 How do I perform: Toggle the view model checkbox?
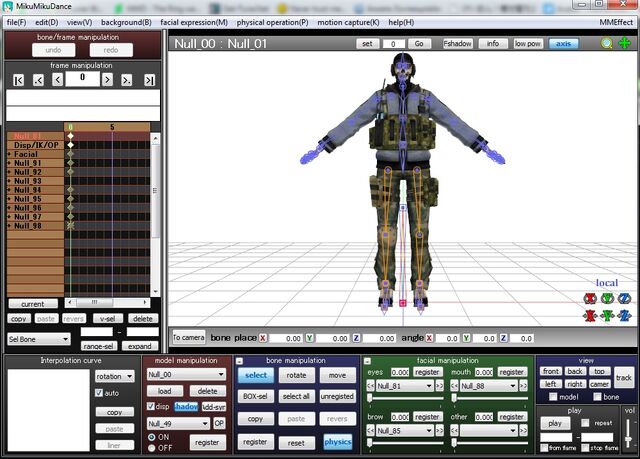(553, 397)
